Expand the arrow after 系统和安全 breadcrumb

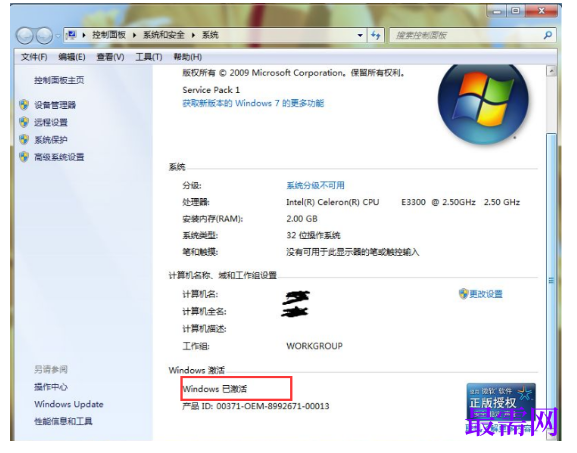click(193, 35)
